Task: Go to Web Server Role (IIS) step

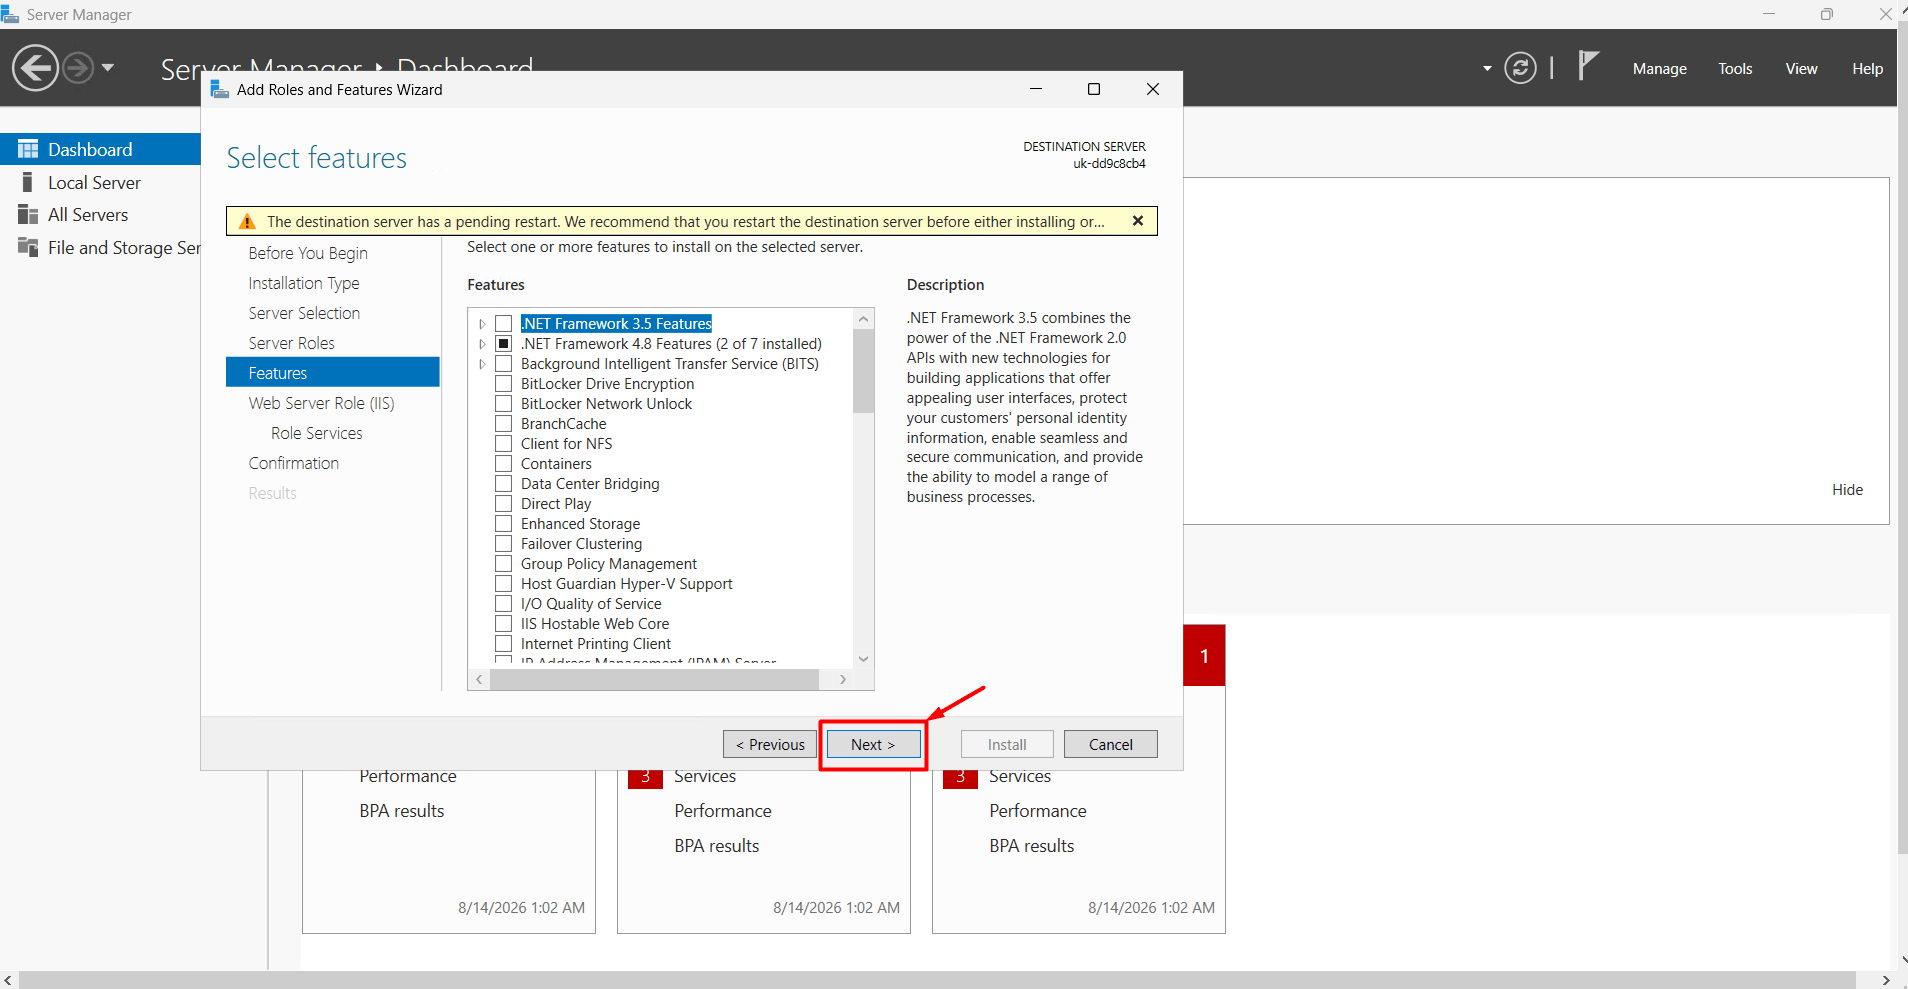Action: pos(322,403)
